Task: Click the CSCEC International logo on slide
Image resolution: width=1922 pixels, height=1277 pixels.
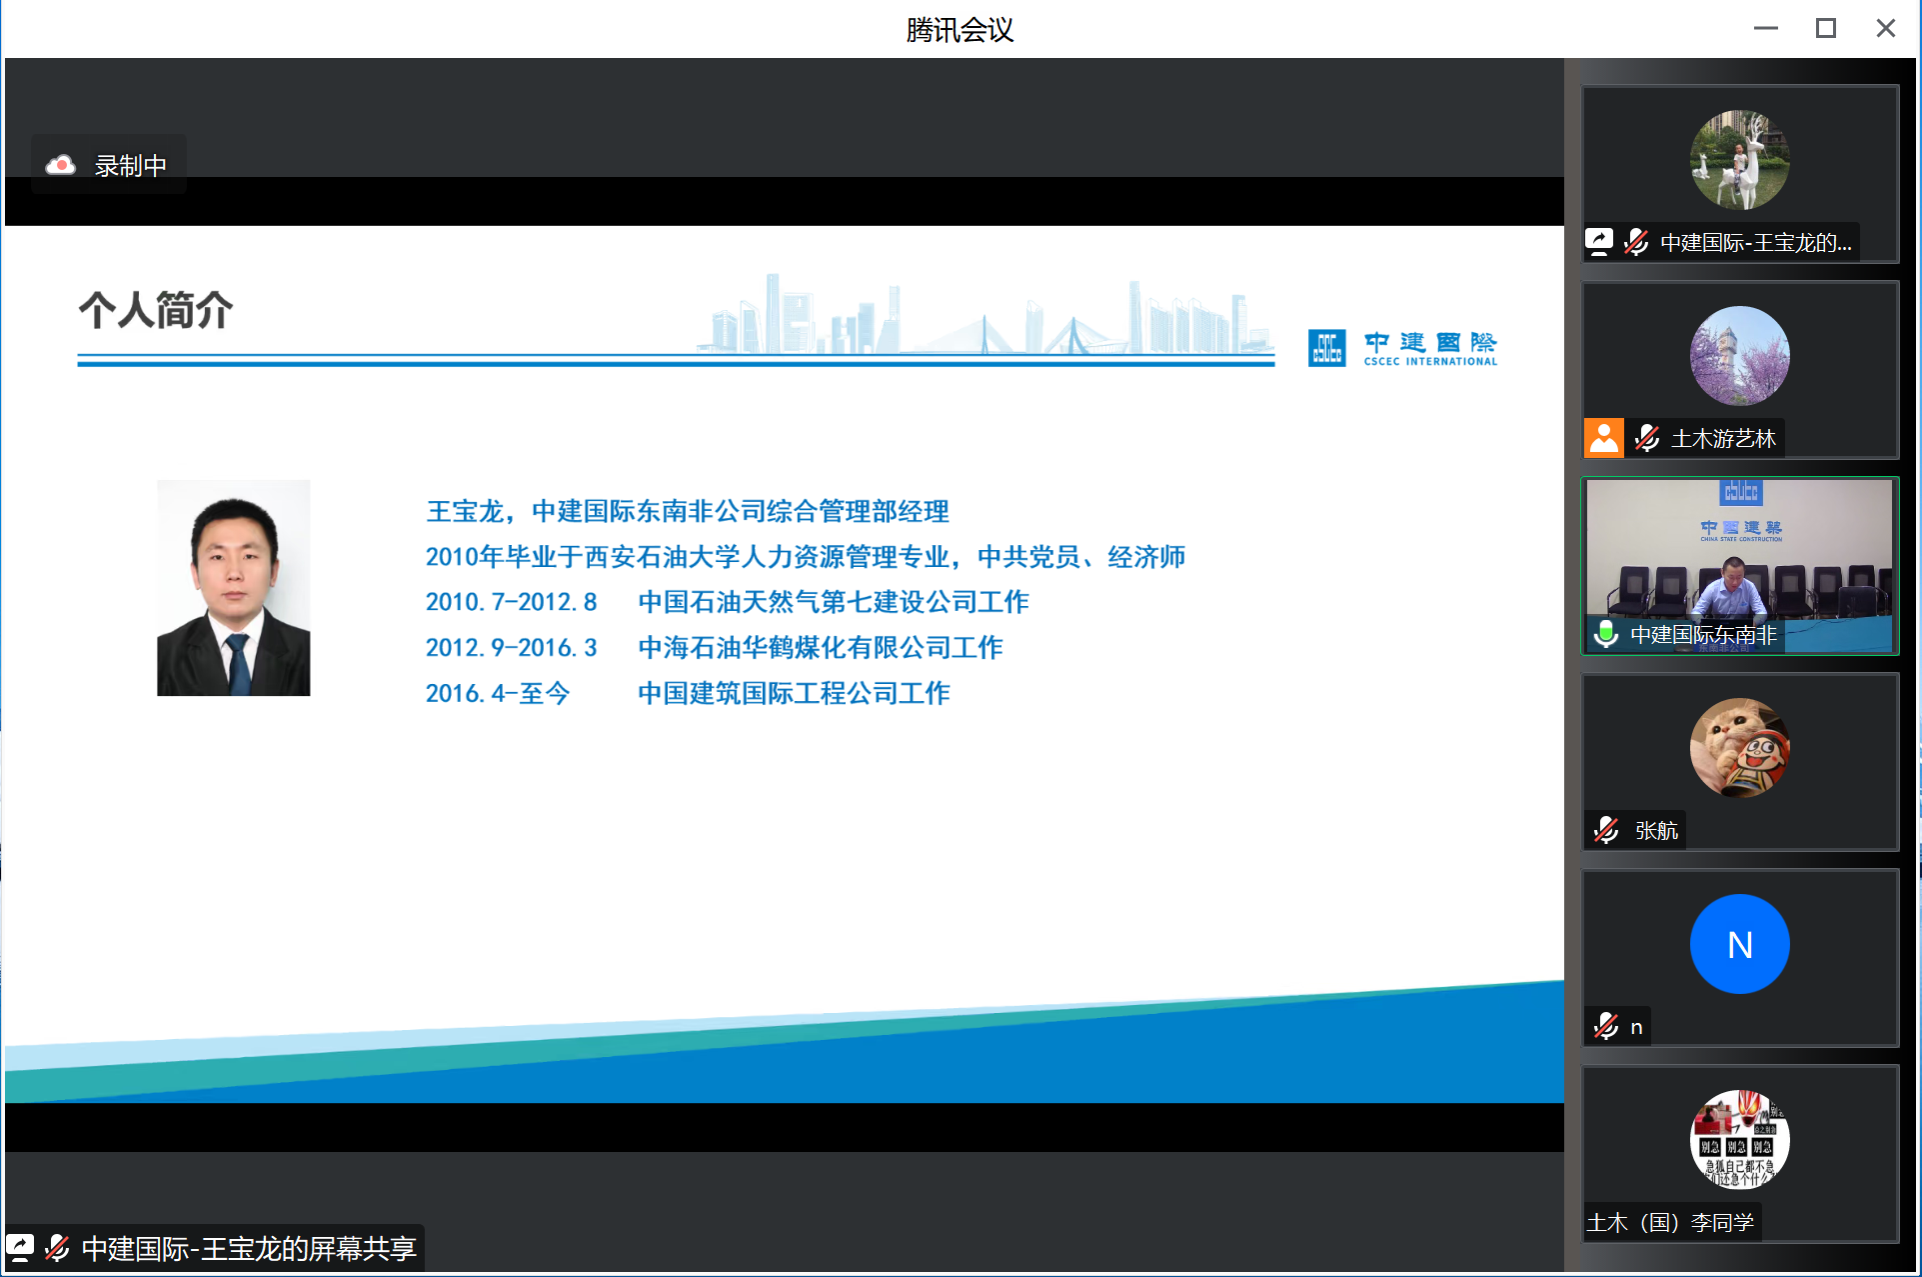Action: pos(1402,348)
